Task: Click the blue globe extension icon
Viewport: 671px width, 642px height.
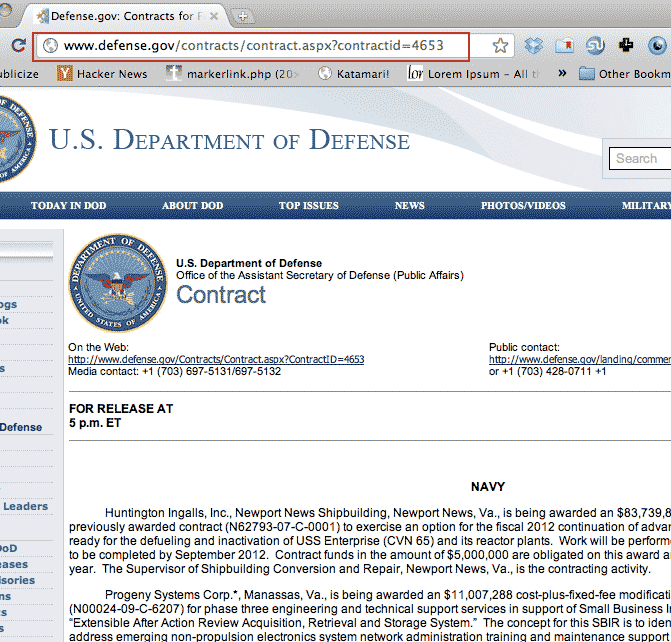Action: [x=657, y=45]
